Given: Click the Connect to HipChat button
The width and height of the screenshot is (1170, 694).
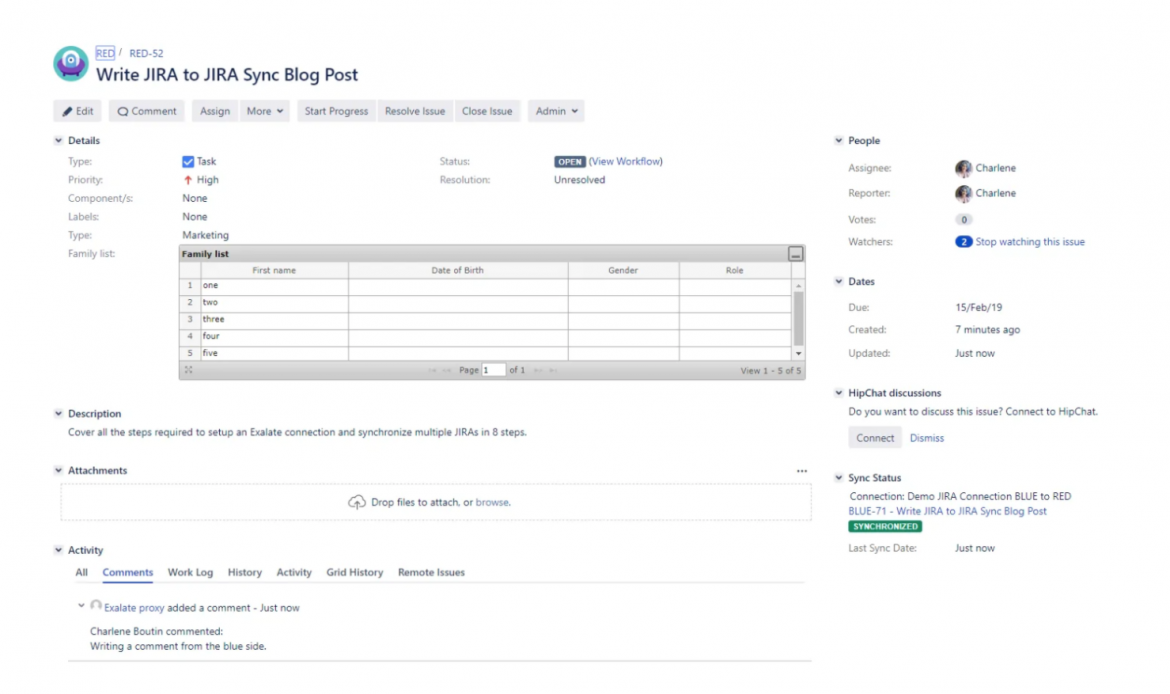Looking at the screenshot, I should [875, 438].
